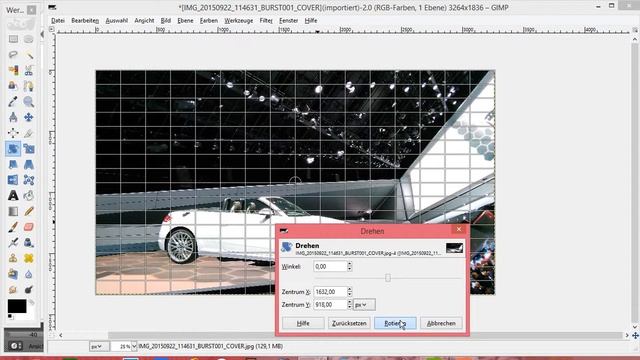Select the Crop tool
This screenshot has width=640, height=360.
click(29, 133)
